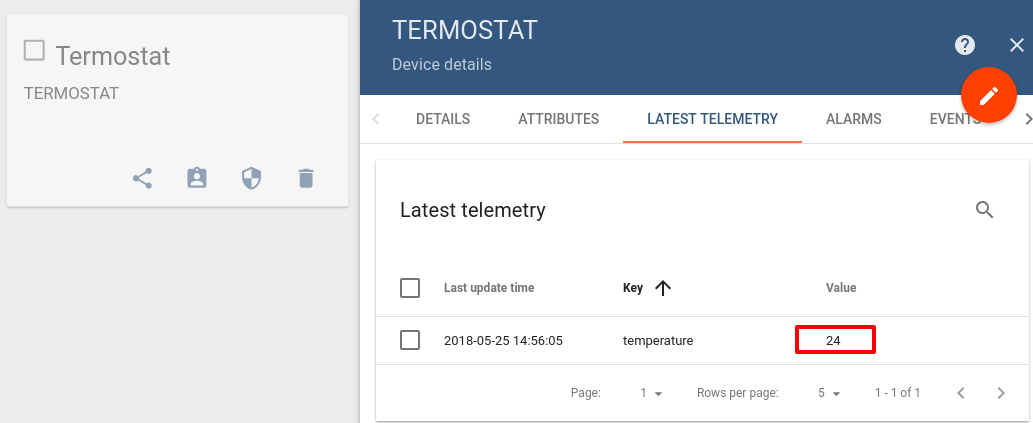Go to next page arrow in pagination
Screen dimensions: 1033x423
point(1001,393)
